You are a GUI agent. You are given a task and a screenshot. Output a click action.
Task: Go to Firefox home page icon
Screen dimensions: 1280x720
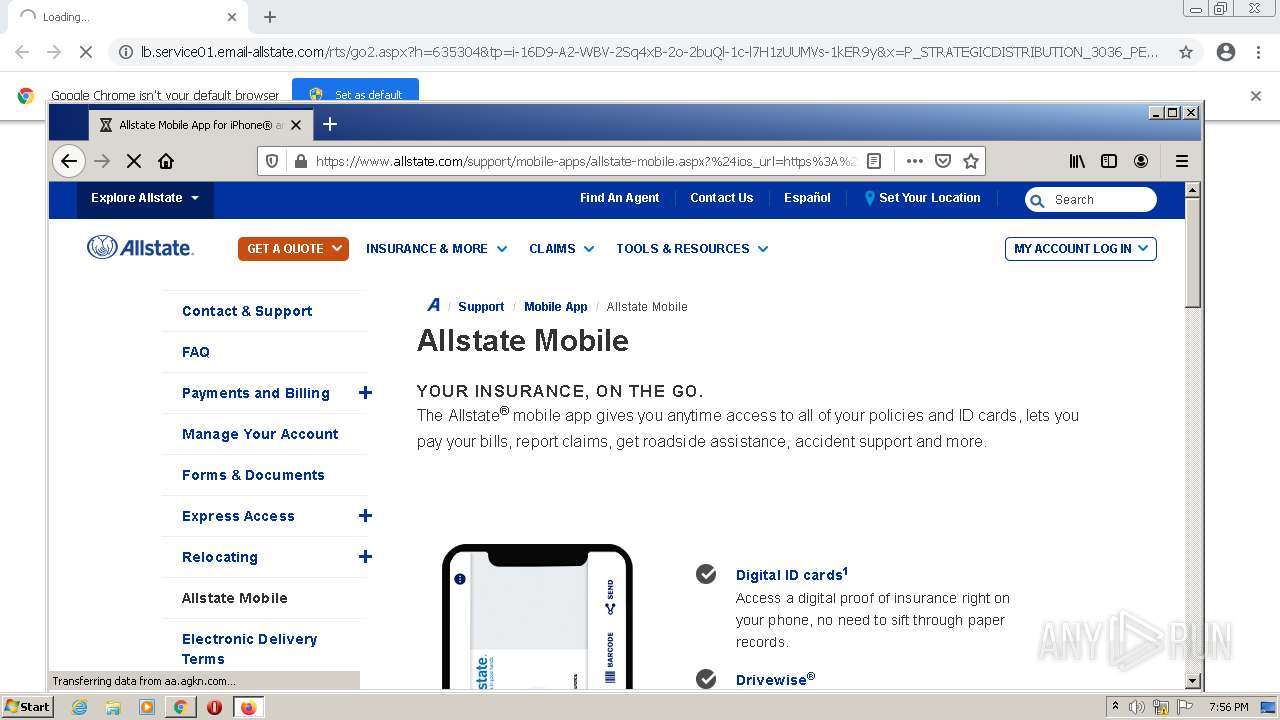[166, 161]
